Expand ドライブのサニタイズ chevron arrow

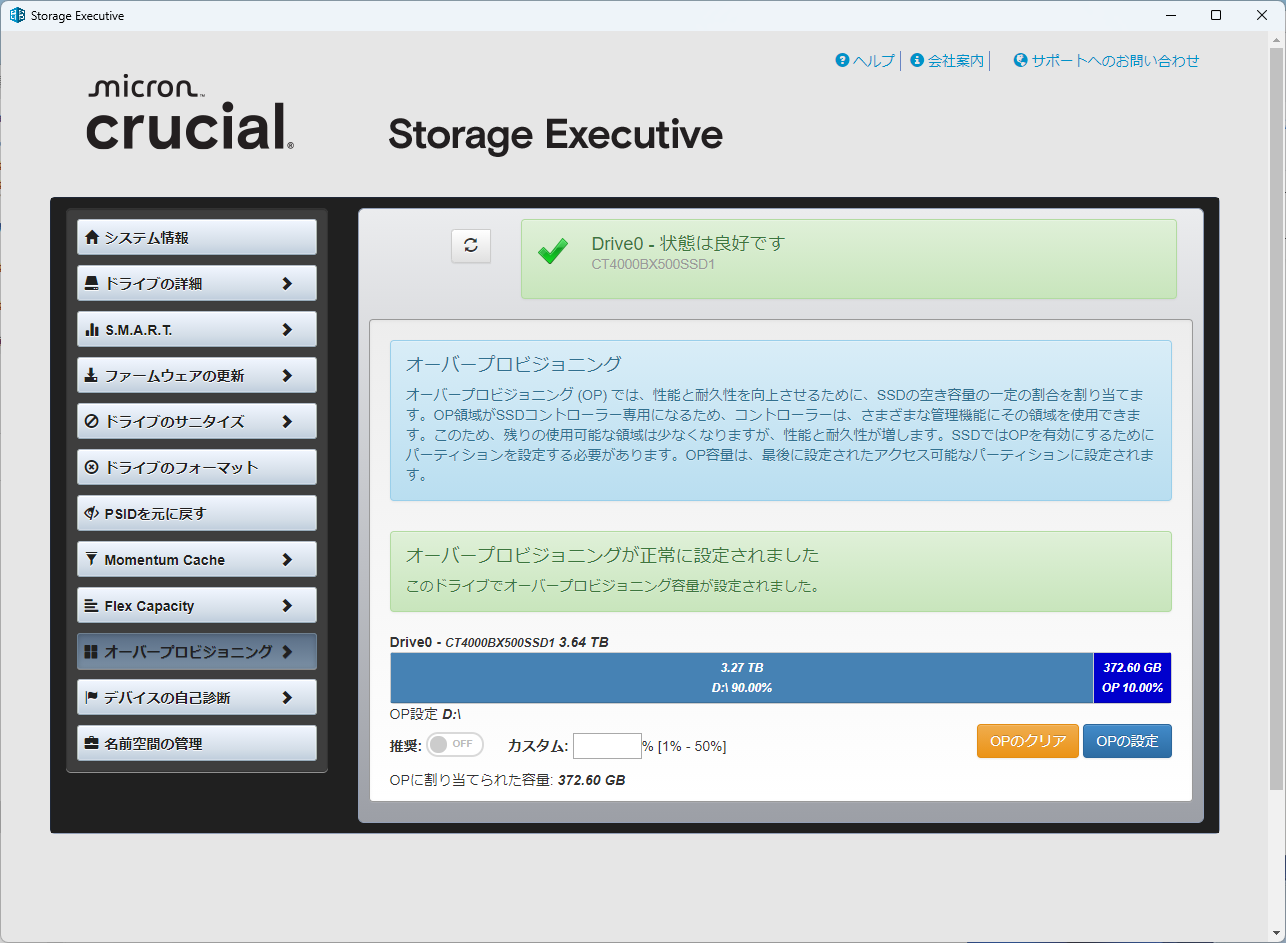(x=287, y=422)
